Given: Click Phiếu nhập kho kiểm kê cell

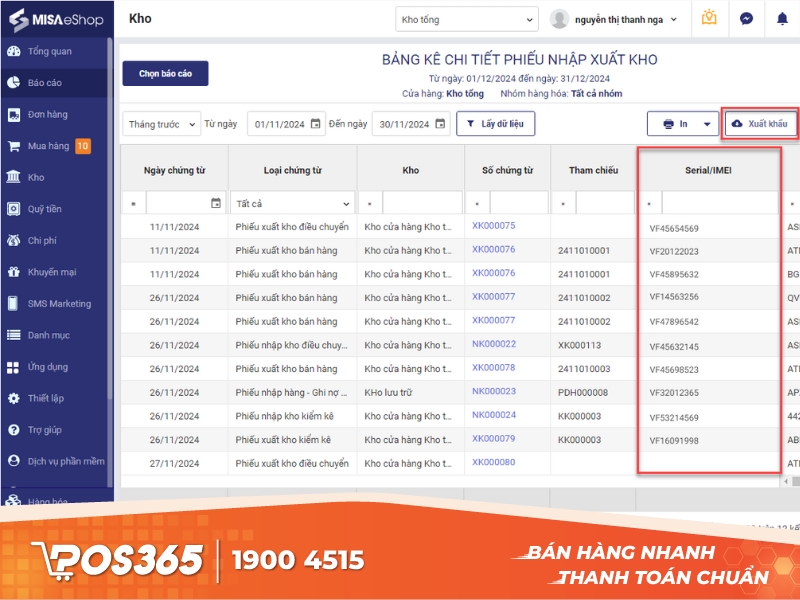Looking at the screenshot, I should click(284, 416).
